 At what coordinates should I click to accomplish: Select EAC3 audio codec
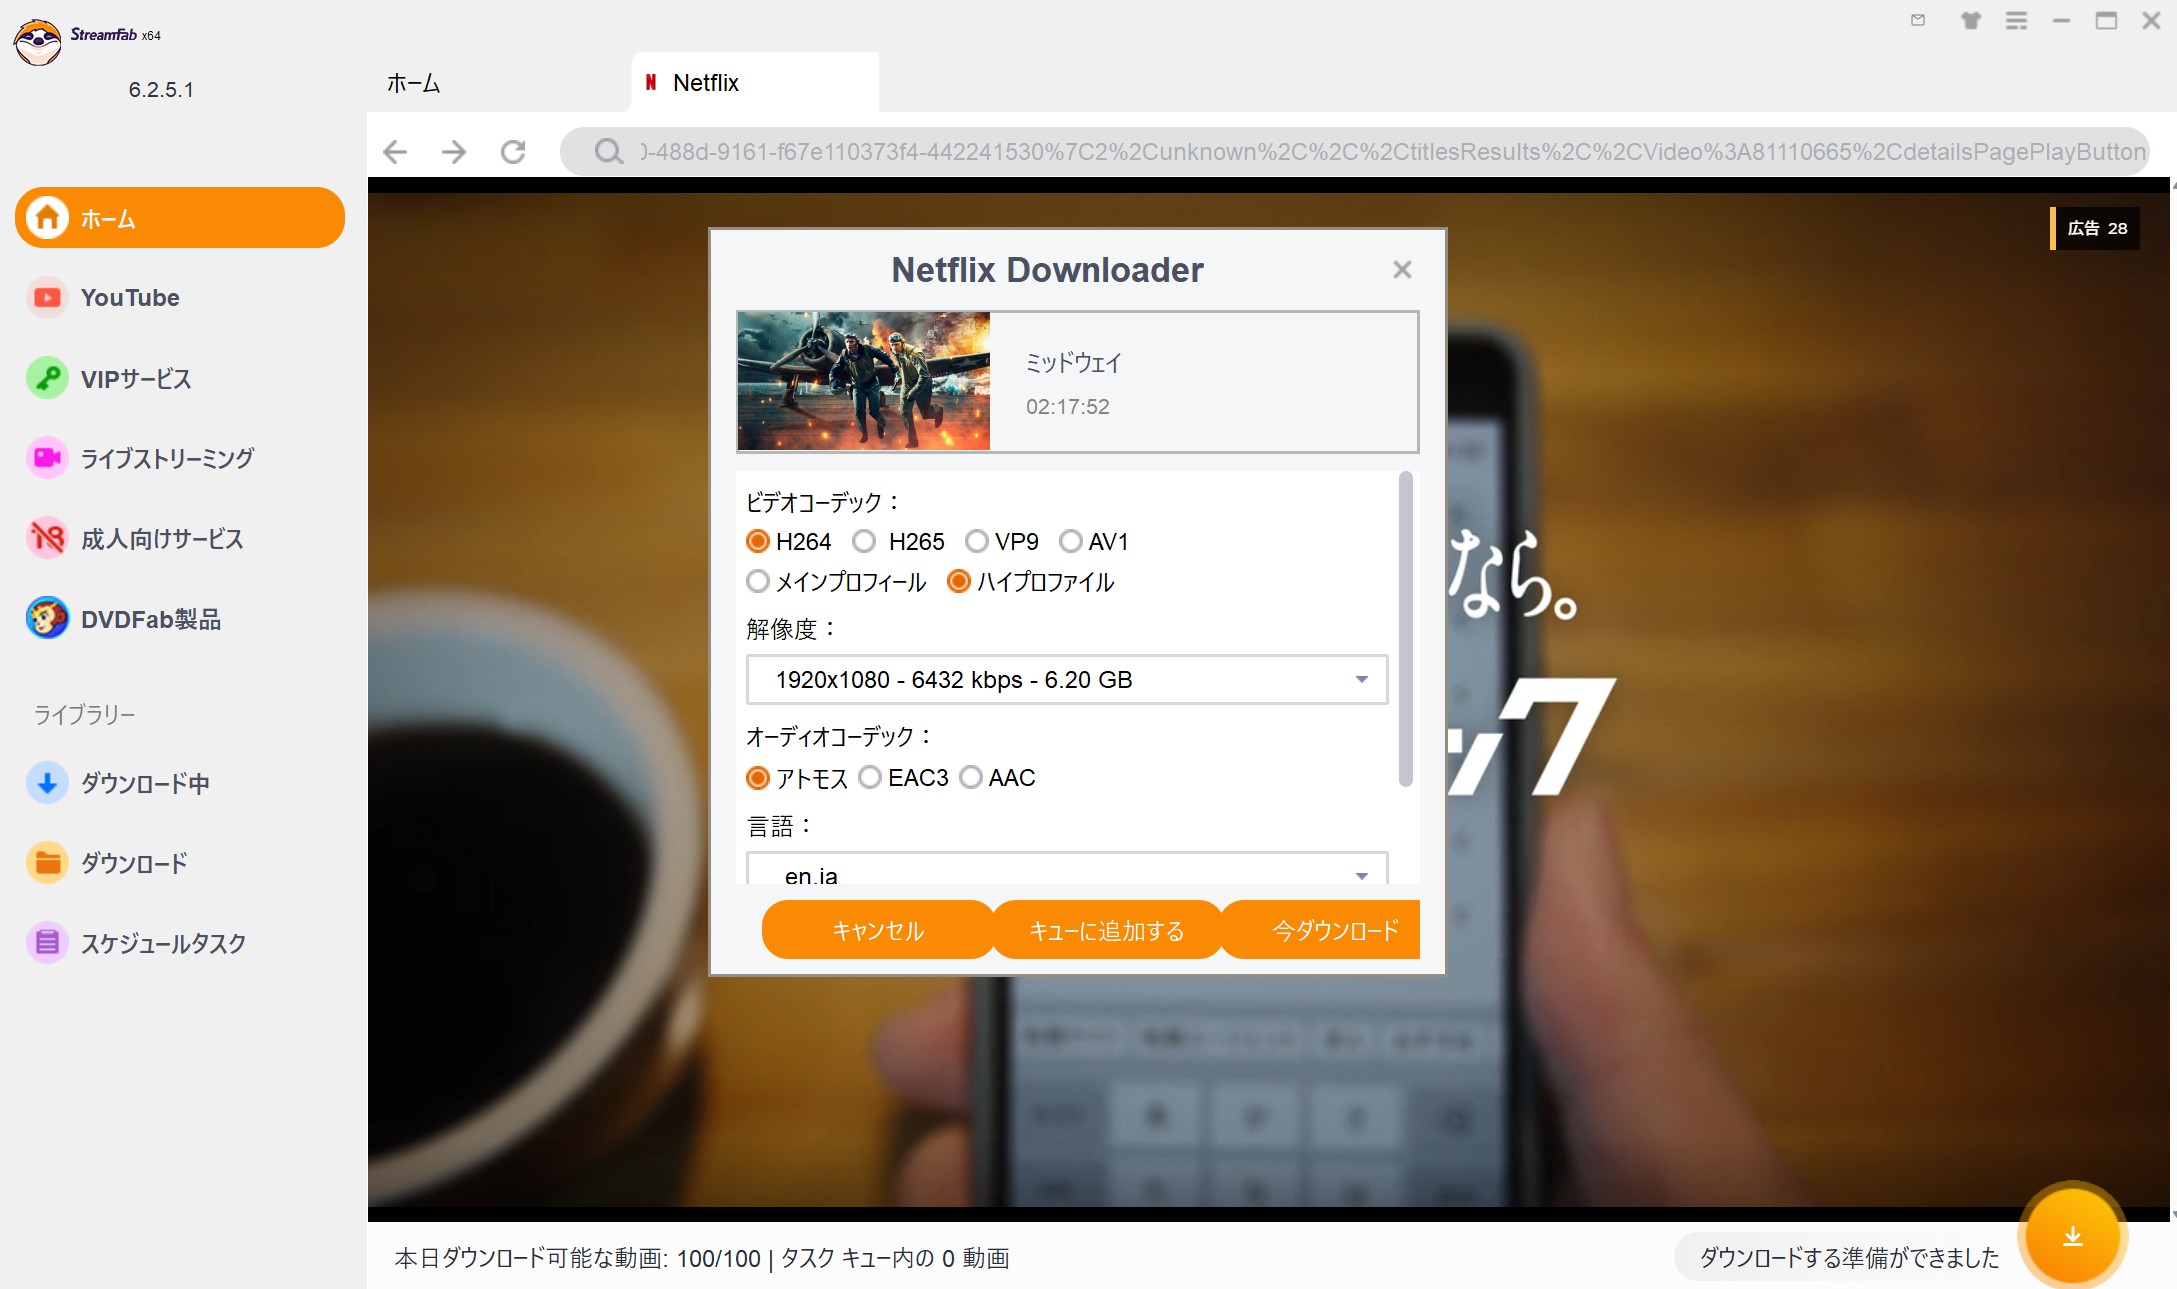pyautogui.click(x=870, y=777)
